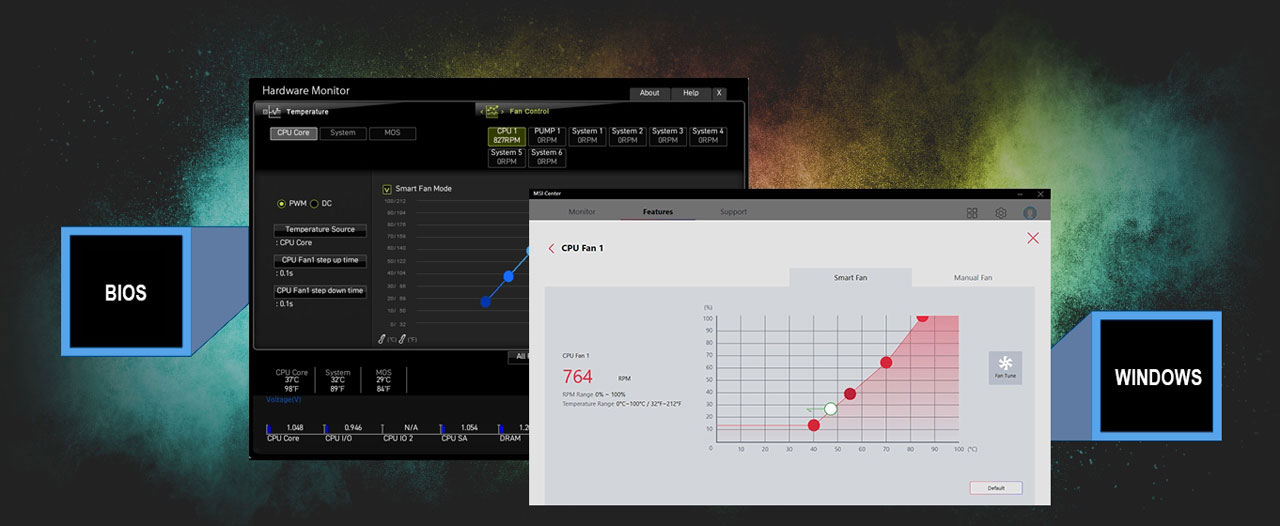The image size is (1280, 526).
Task: Click the user profile avatar in MSI Center
Action: (x=1030, y=213)
